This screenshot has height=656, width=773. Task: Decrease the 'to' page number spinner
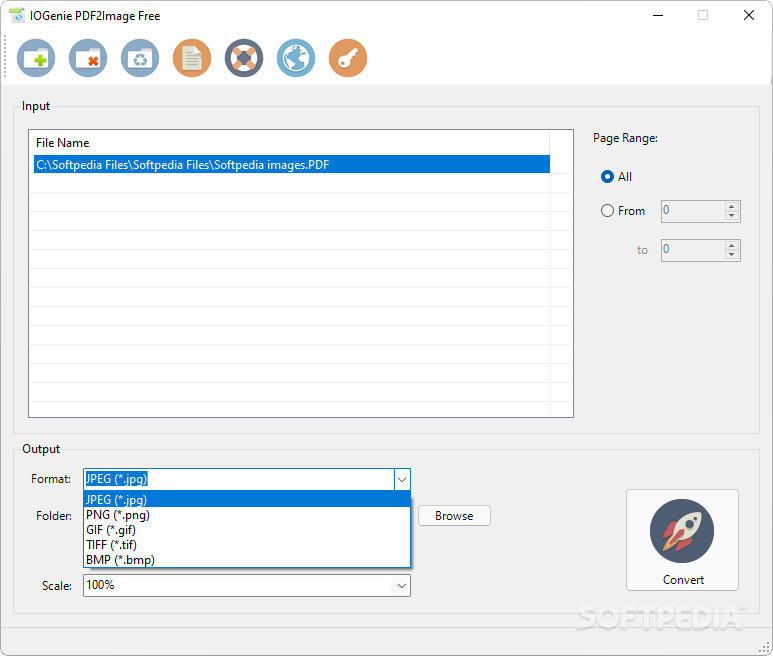[x=732, y=254]
